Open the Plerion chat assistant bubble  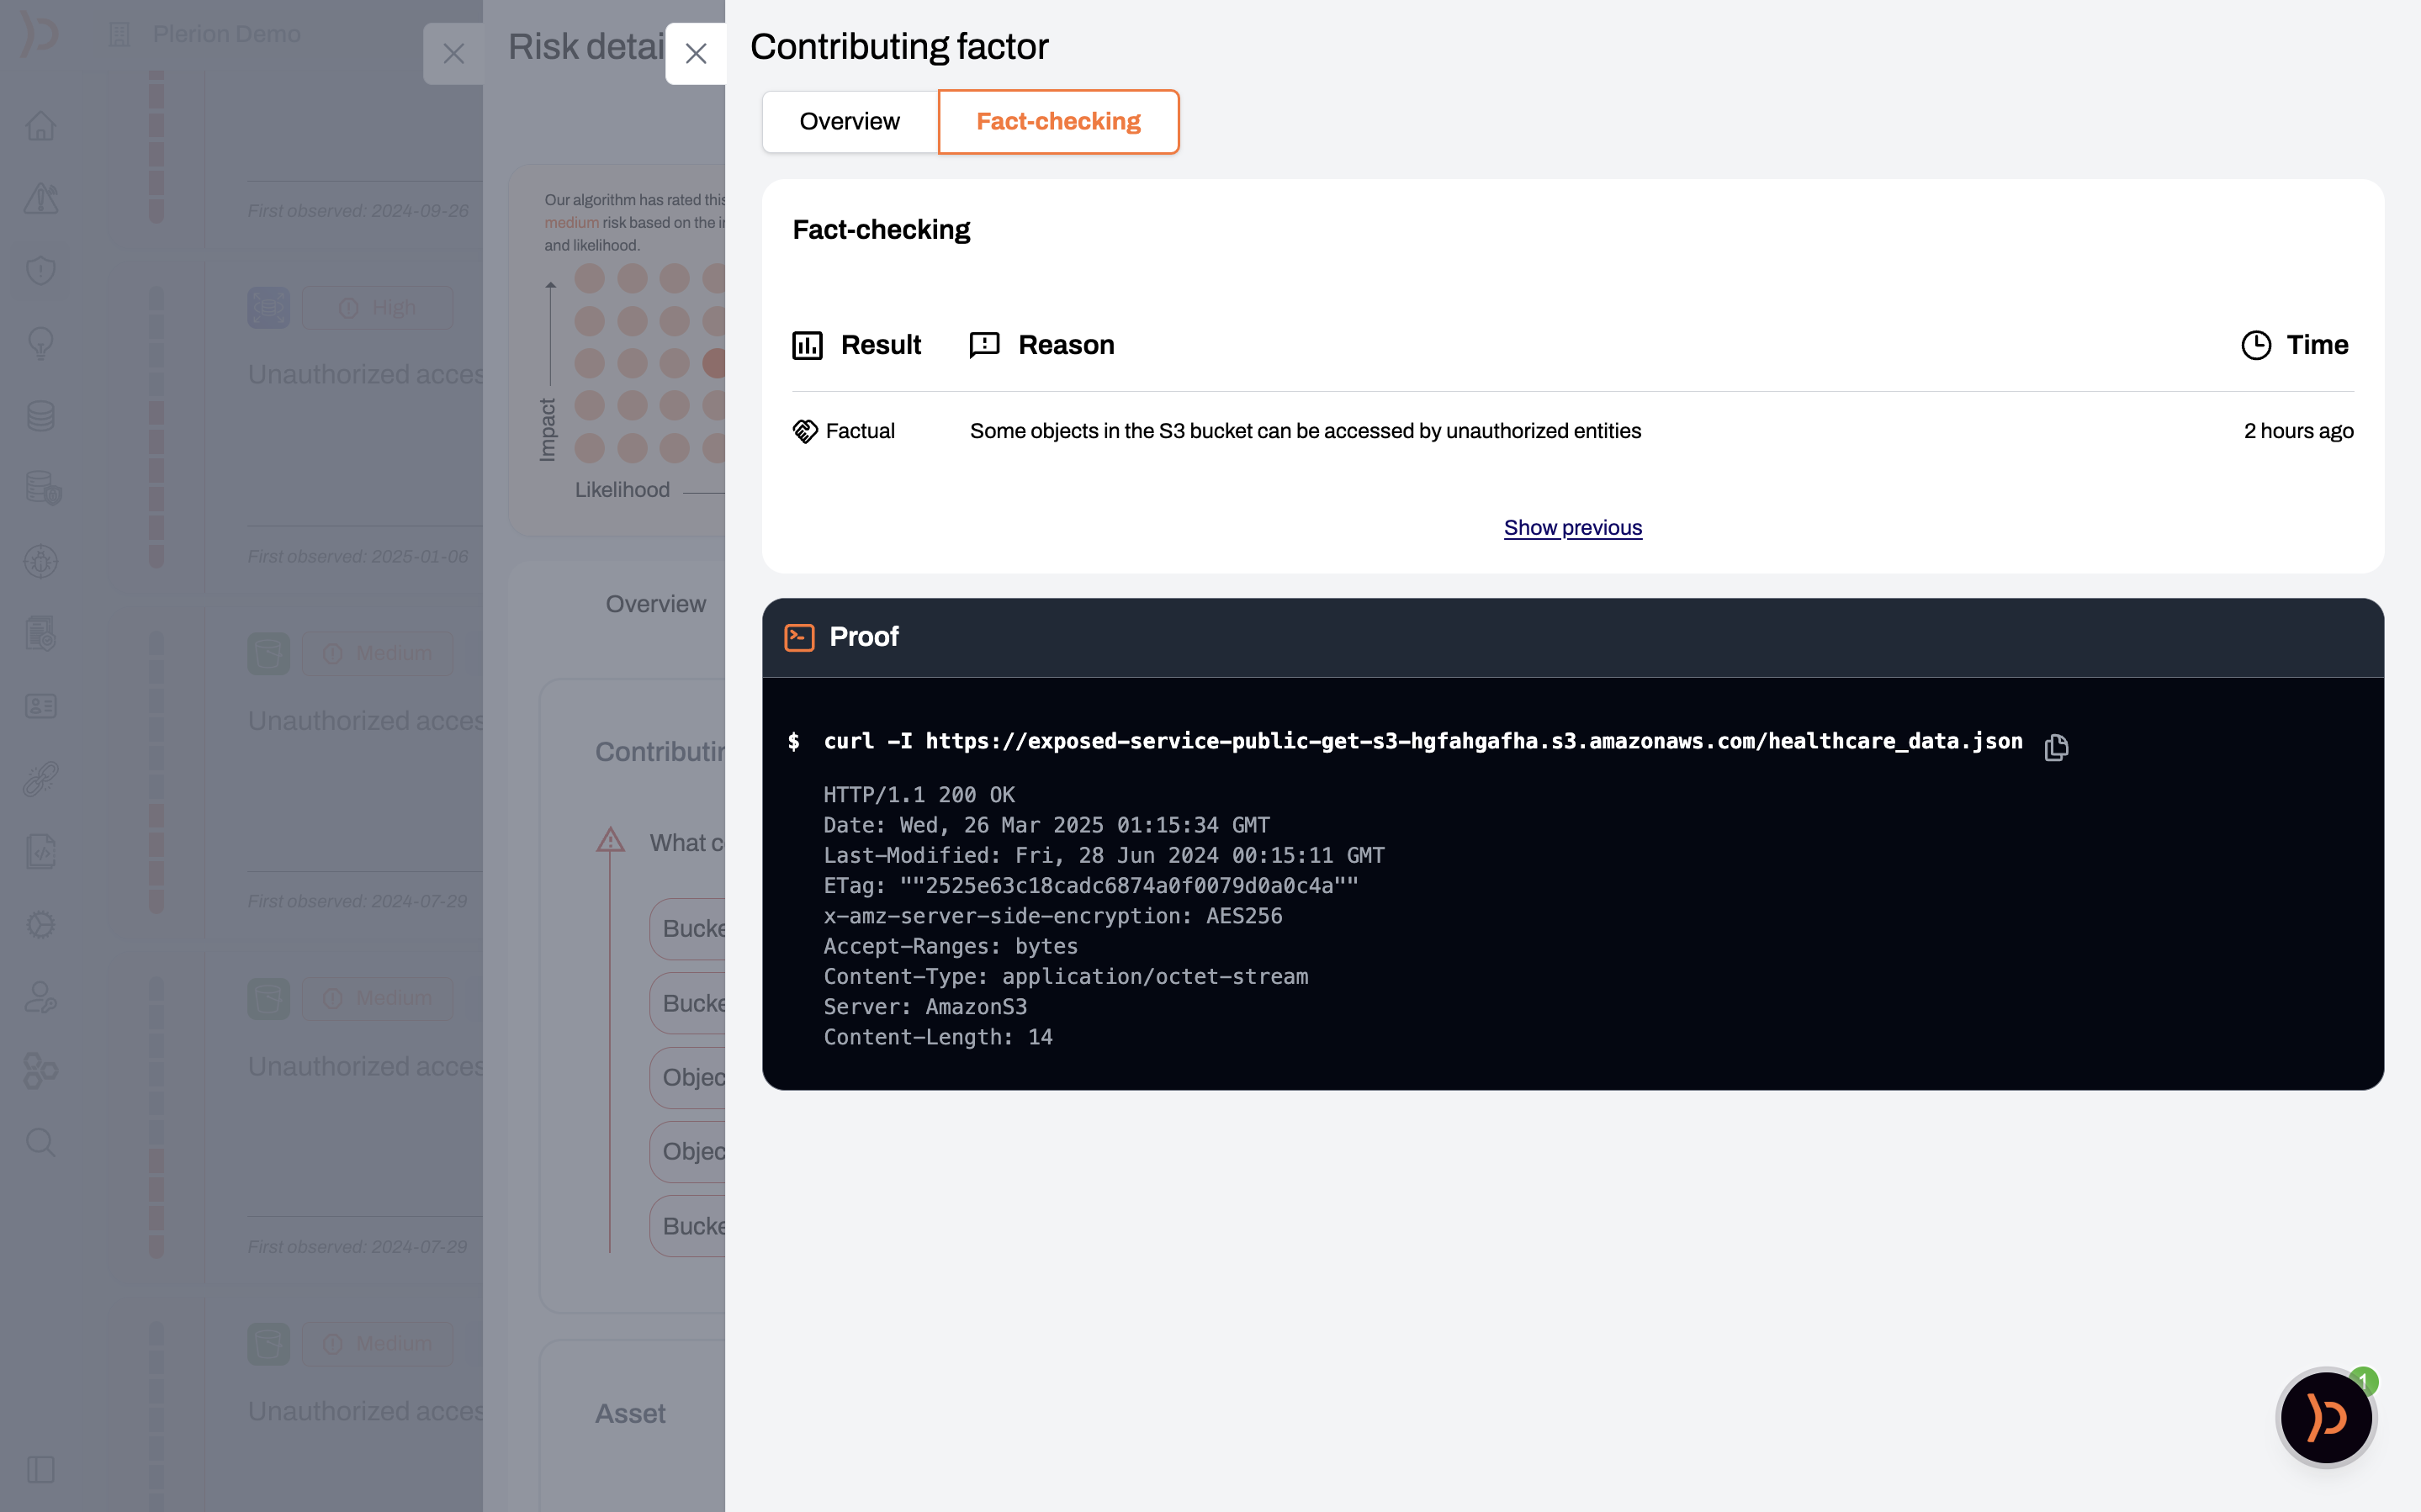coord(2325,1417)
